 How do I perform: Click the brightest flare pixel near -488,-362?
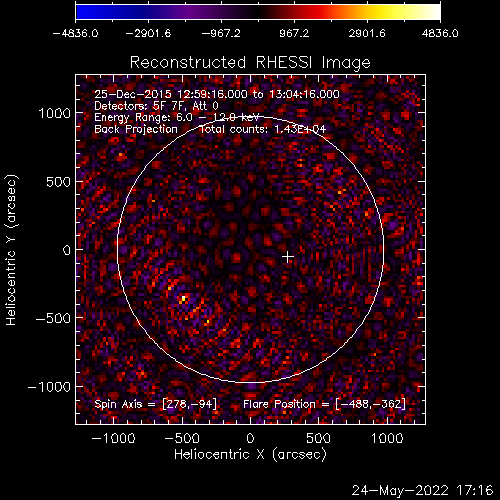coord(183,298)
